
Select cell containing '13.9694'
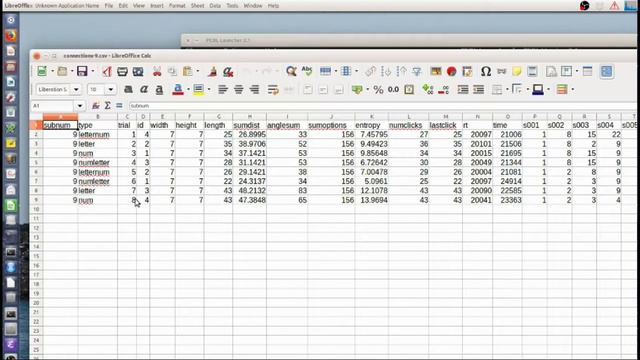[x=371, y=200]
